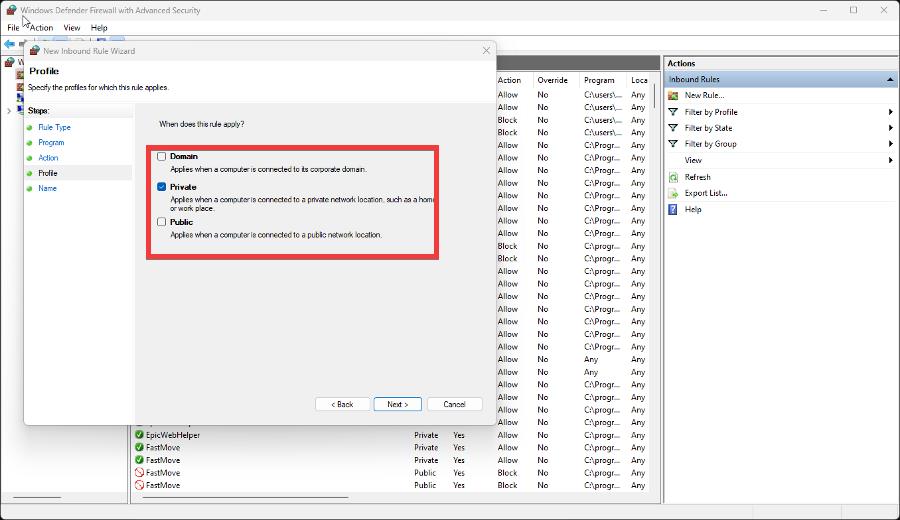Viewport: 900px width, 520px height.
Task: Expand the View submenu arrow in Actions
Action: [890, 160]
